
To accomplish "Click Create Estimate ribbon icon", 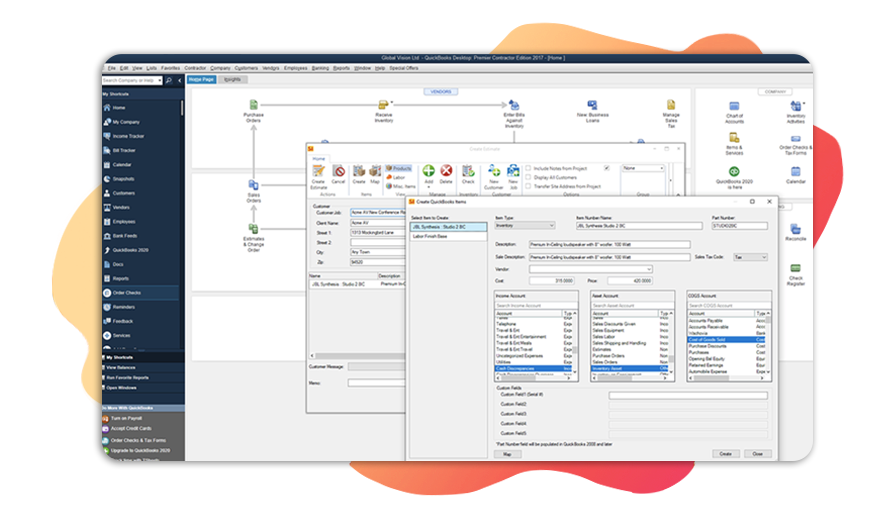I will tap(318, 171).
